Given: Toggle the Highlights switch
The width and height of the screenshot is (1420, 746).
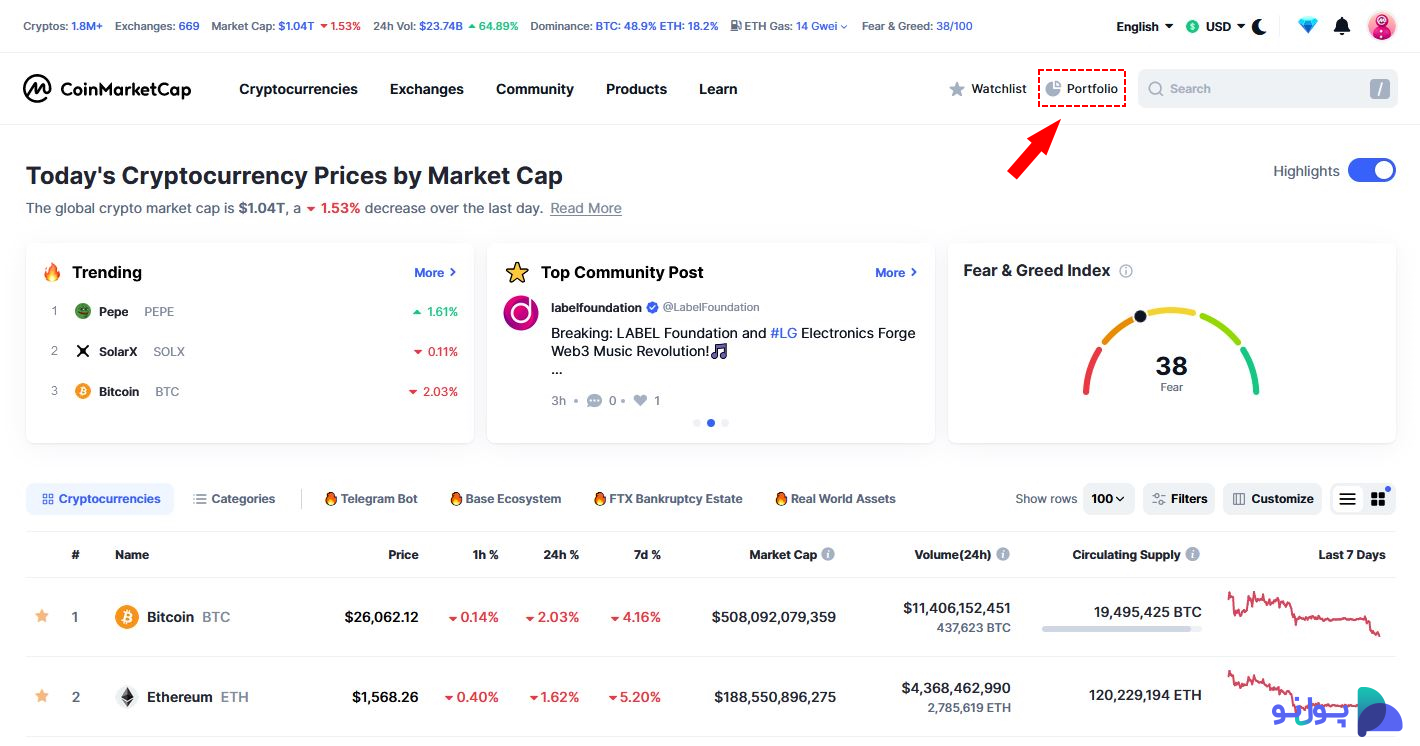Looking at the screenshot, I should [1371, 170].
